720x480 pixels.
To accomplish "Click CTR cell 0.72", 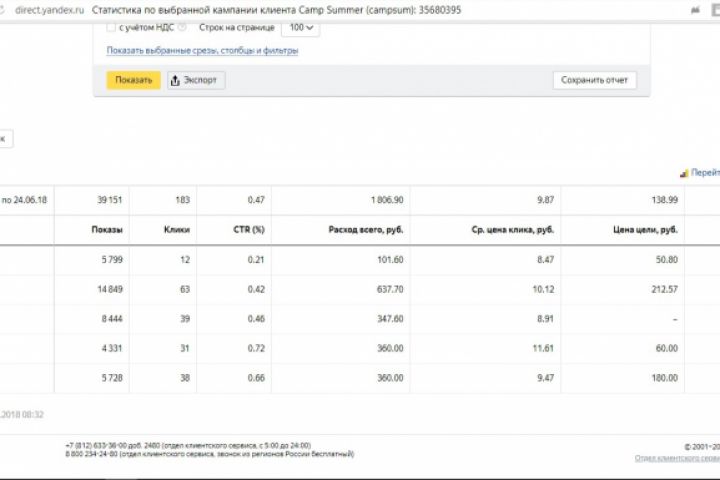I will pyautogui.click(x=256, y=348).
